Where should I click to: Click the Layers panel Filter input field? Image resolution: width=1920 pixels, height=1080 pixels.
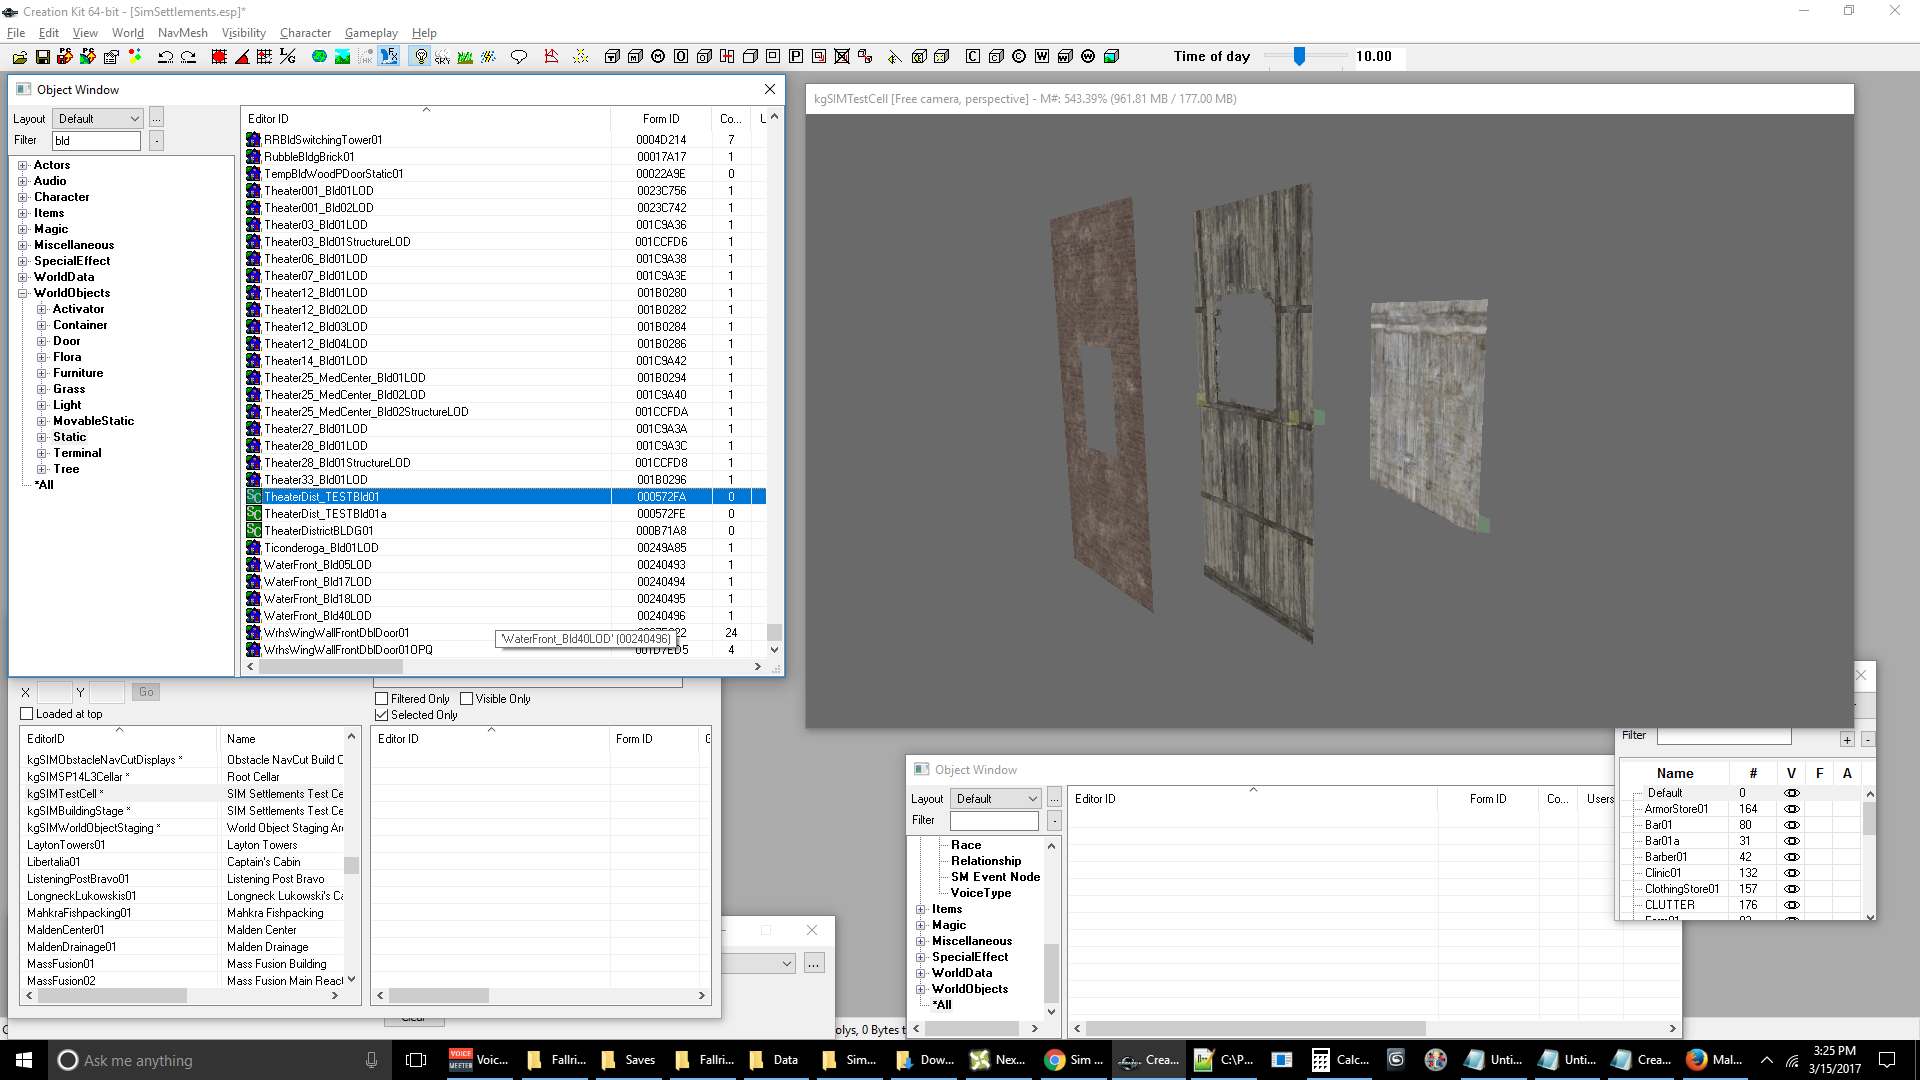pos(1723,735)
